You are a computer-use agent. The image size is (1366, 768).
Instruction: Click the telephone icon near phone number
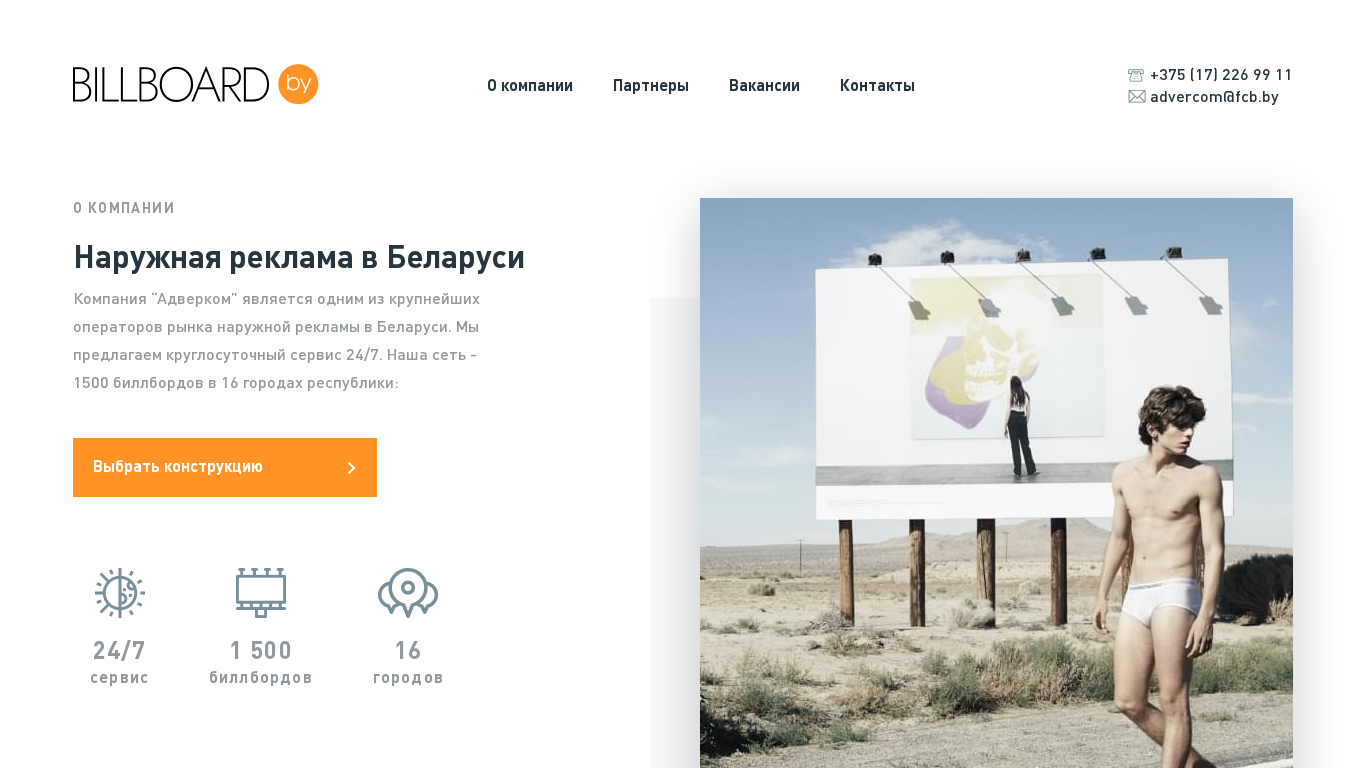[1136, 75]
